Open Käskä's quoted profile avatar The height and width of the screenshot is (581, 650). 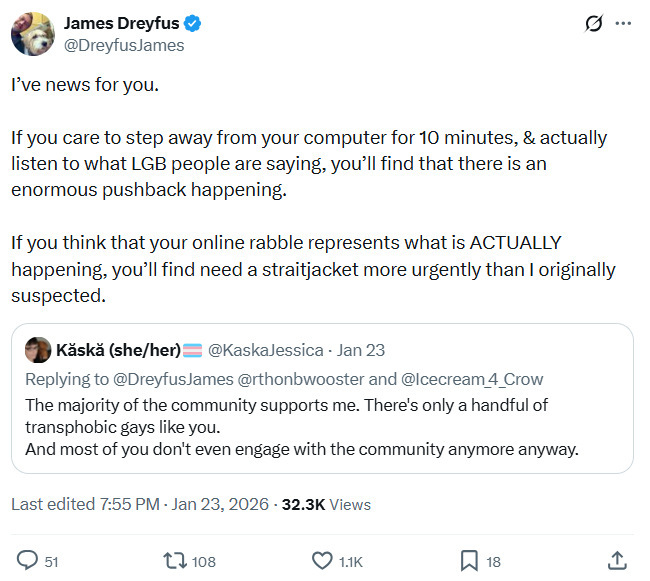tap(38, 350)
